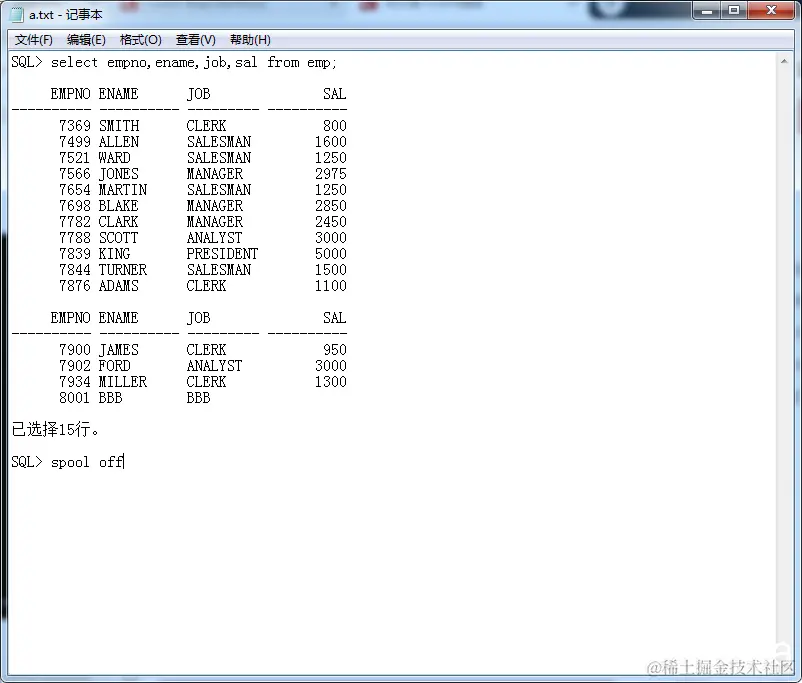Click the vertical scrollbar up arrow
The height and width of the screenshot is (683, 802).
pyautogui.click(x=784, y=61)
